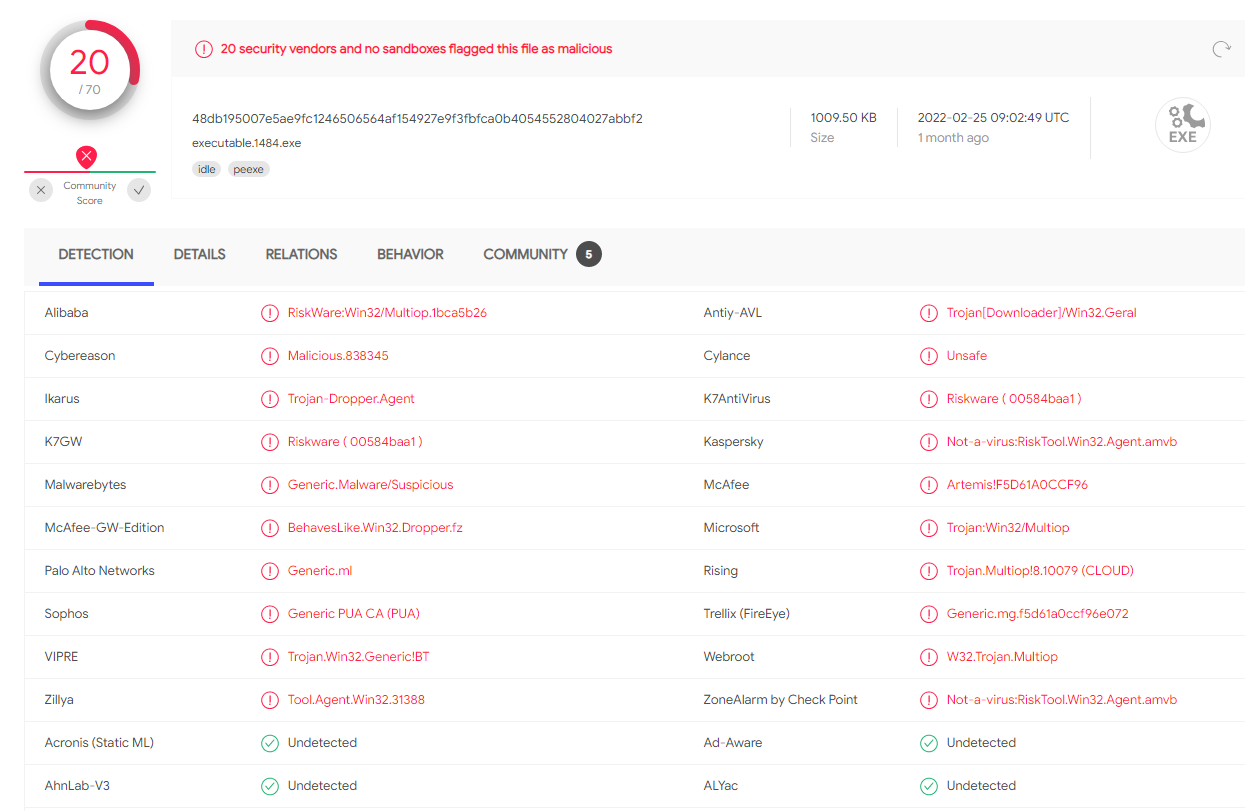Click the alert icon beside Kaspersky's result
Image resolution: width=1245 pixels, height=811 pixels.
929,442
